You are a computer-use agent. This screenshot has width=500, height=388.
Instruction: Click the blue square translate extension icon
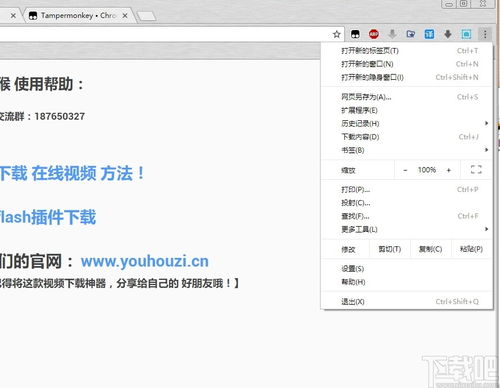429,34
